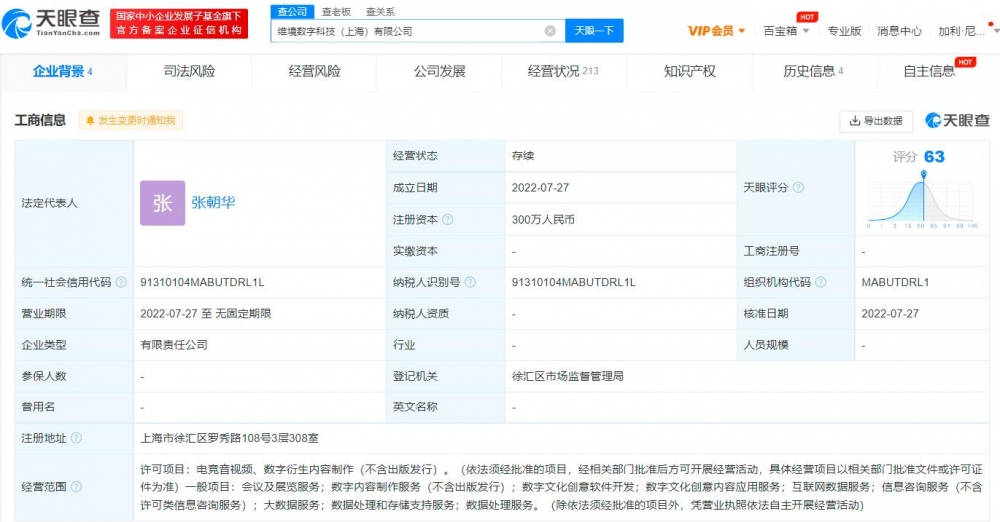Switch to 查关系 search tab

(x=380, y=11)
